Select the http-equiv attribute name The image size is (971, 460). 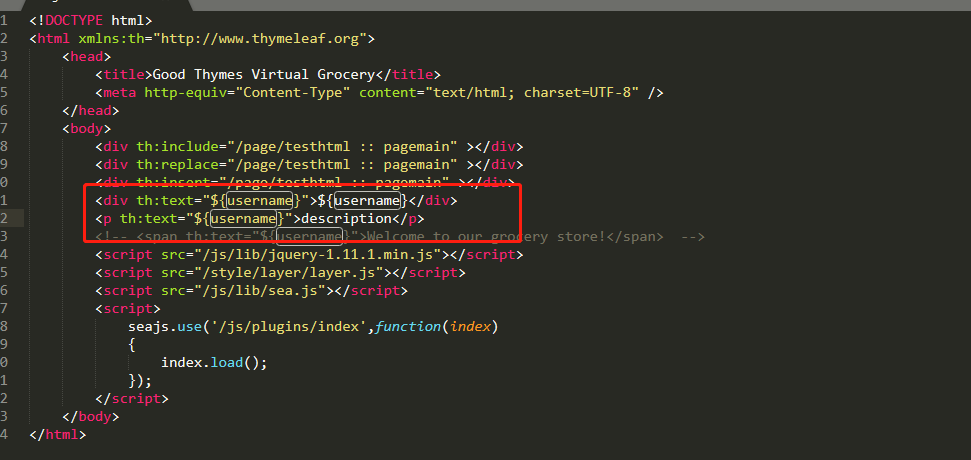[185, 93]
